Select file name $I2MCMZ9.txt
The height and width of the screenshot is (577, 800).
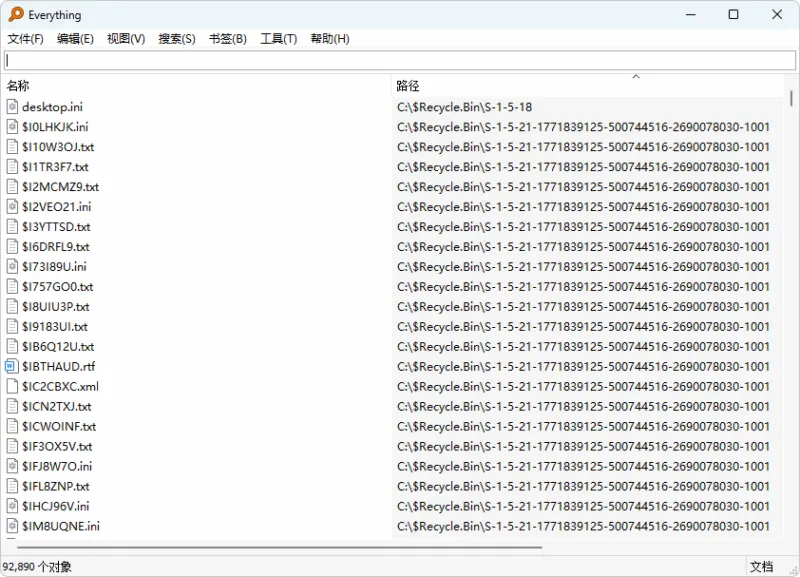click(x=60, y=187)
